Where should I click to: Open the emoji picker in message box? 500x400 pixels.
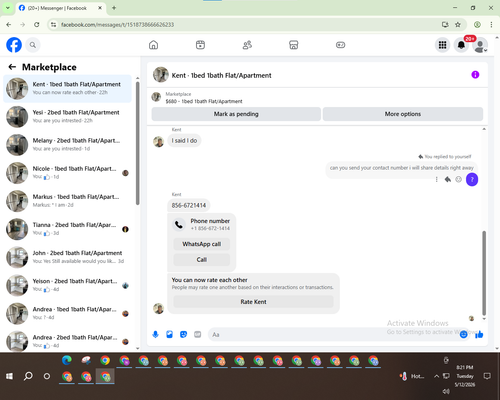coord(463,334)
